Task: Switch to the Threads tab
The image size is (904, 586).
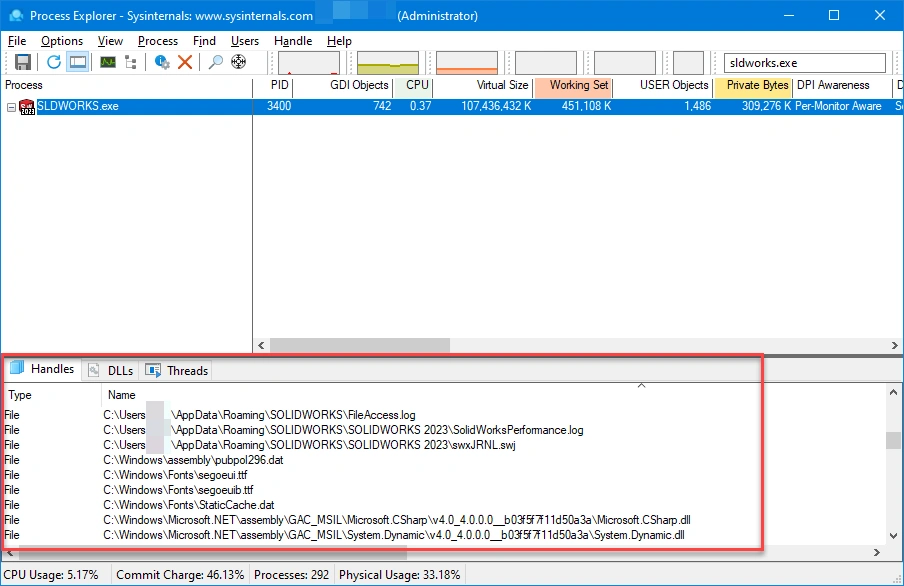Action: [177, 370]
